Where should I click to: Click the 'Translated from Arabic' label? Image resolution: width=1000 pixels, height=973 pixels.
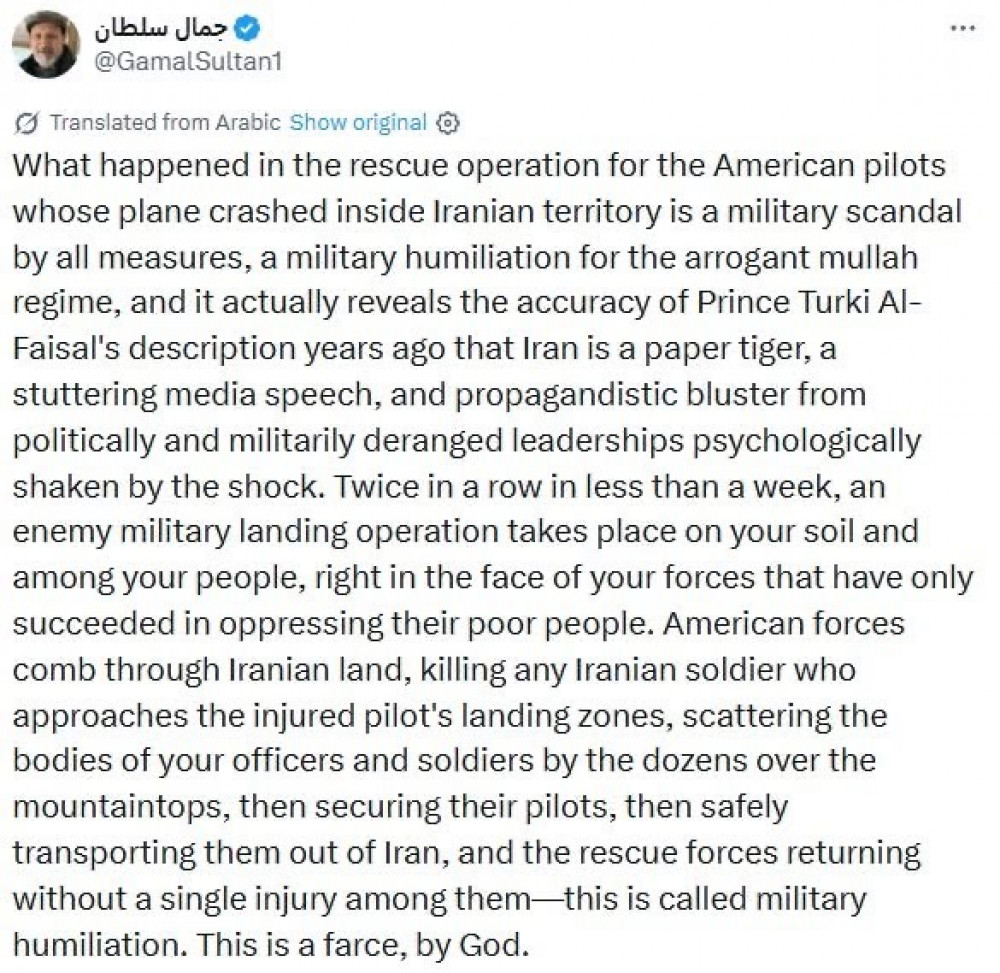165,123
